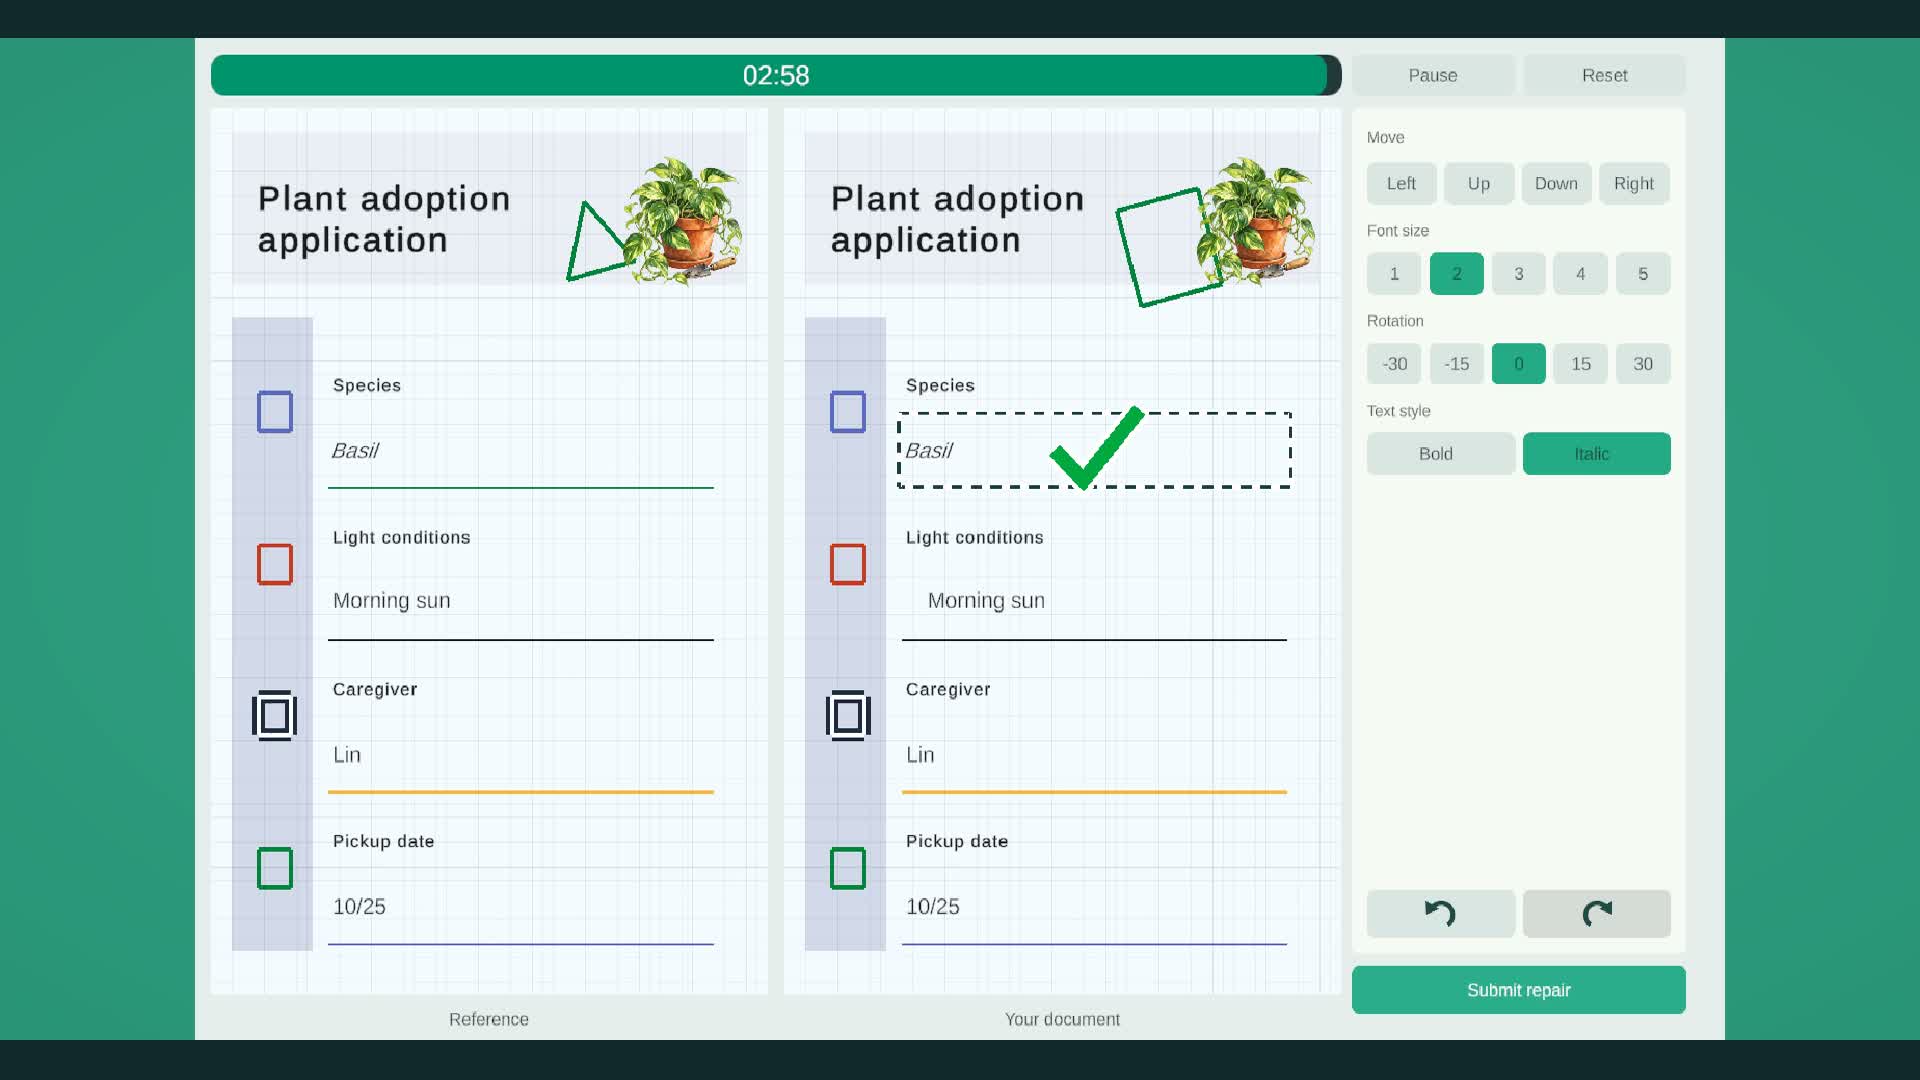Set rotation to -30
This screenshot has height=1080, width=1920.
(1394, 364)
